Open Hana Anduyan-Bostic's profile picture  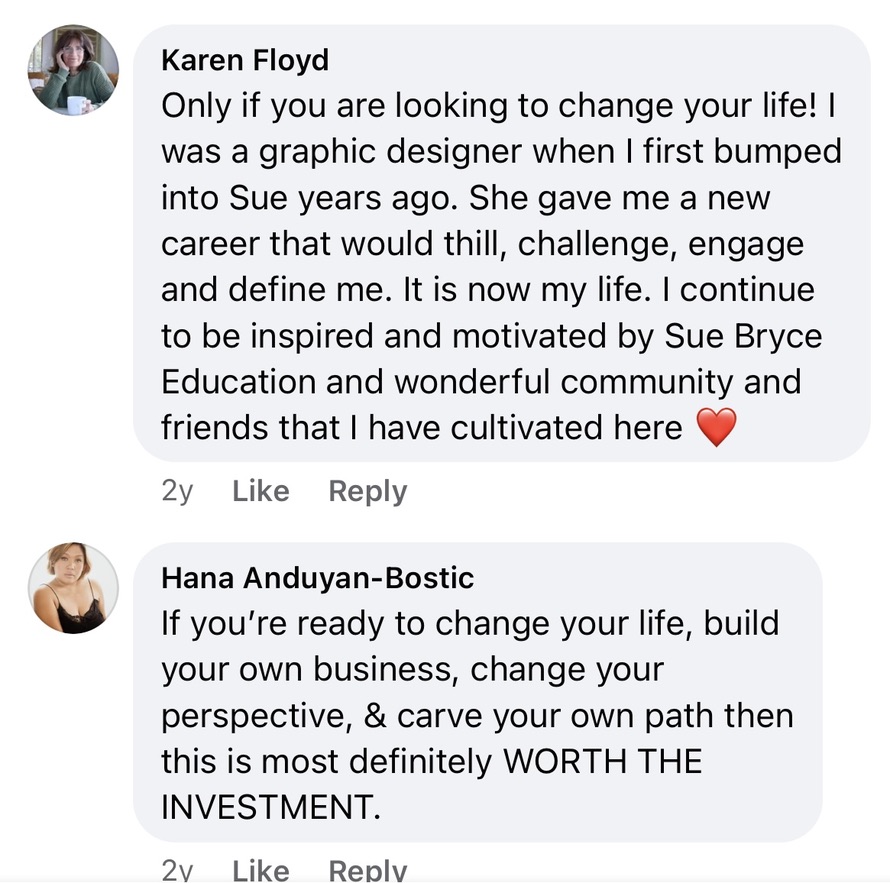point(75,588)
